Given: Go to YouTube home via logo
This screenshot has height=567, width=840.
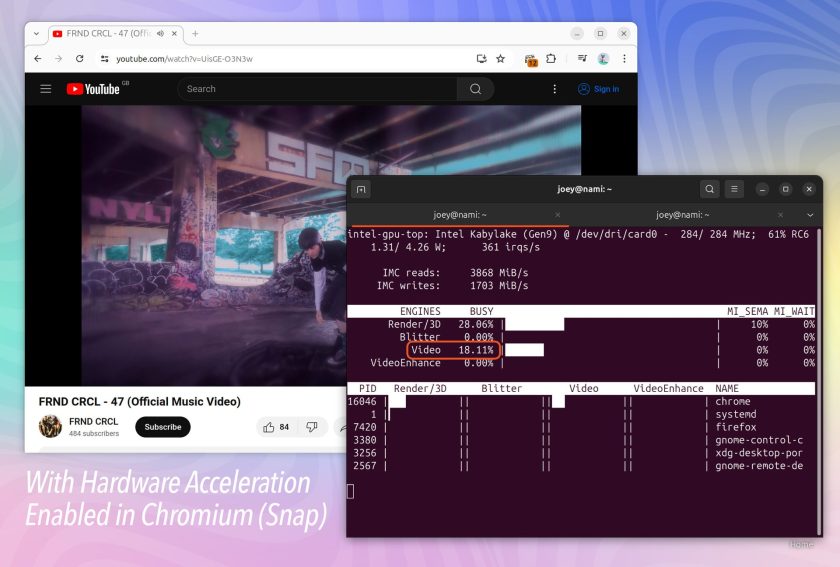Looking at the screenshot, I should click(x=93, y=89).
